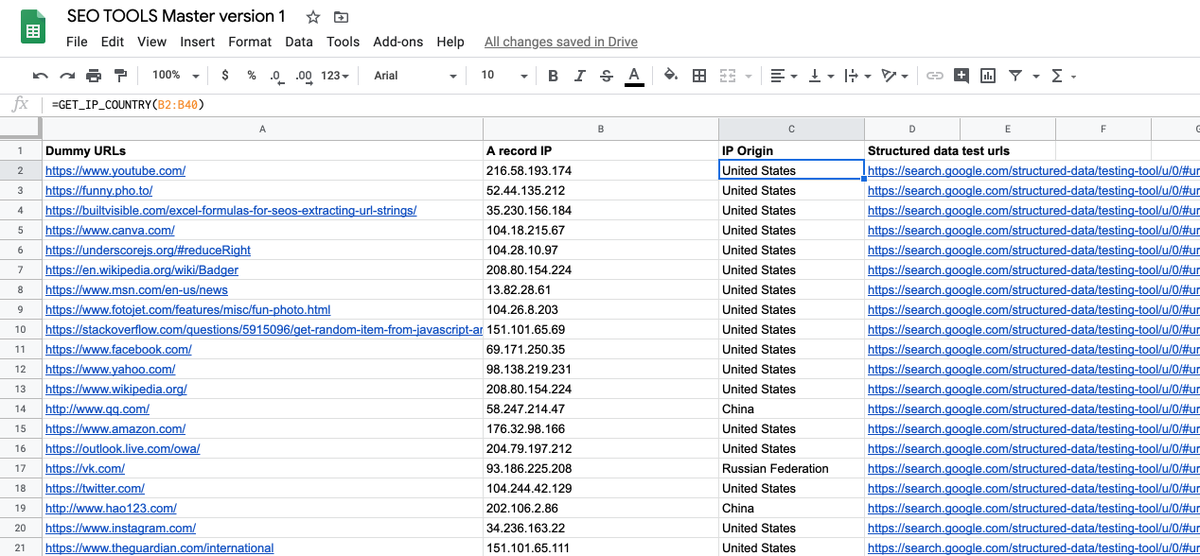Open the canva.com link

click(110, 230)
